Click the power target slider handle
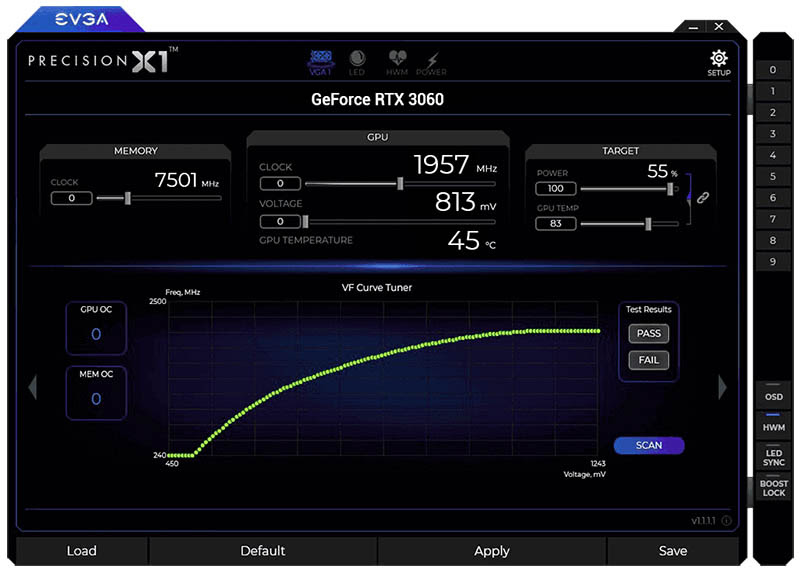This screenshot has width=800, height=569. pos(670,189)
